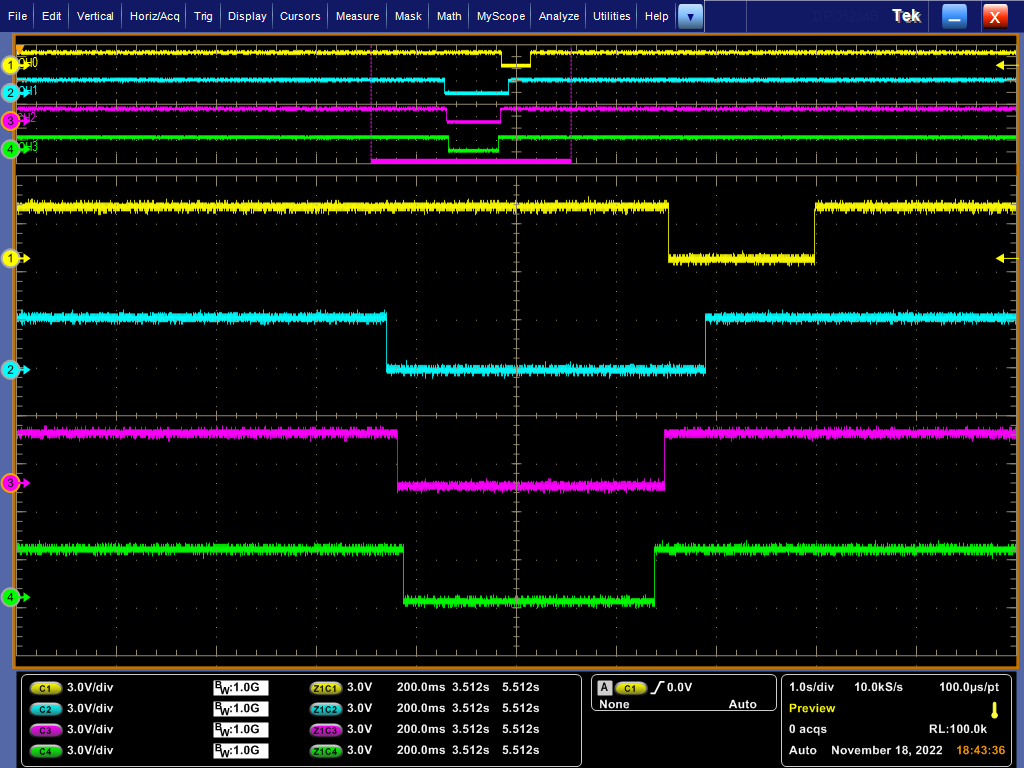Open the Math menu

(x=449, y=16)
